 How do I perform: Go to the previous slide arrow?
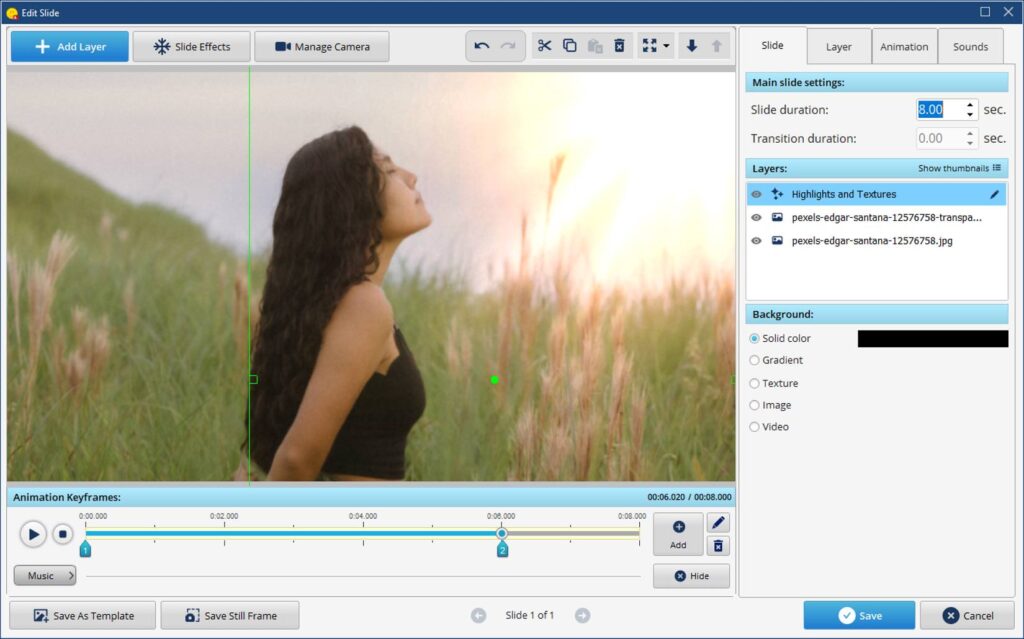pos(478,615)
